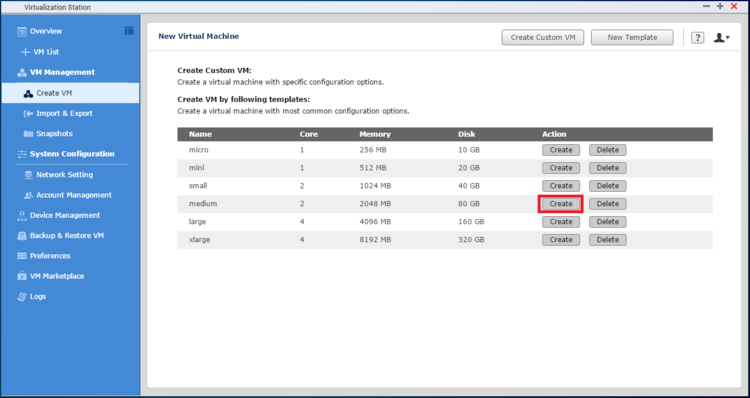Click the VM Marketplace bag icon

coord(22,276)
